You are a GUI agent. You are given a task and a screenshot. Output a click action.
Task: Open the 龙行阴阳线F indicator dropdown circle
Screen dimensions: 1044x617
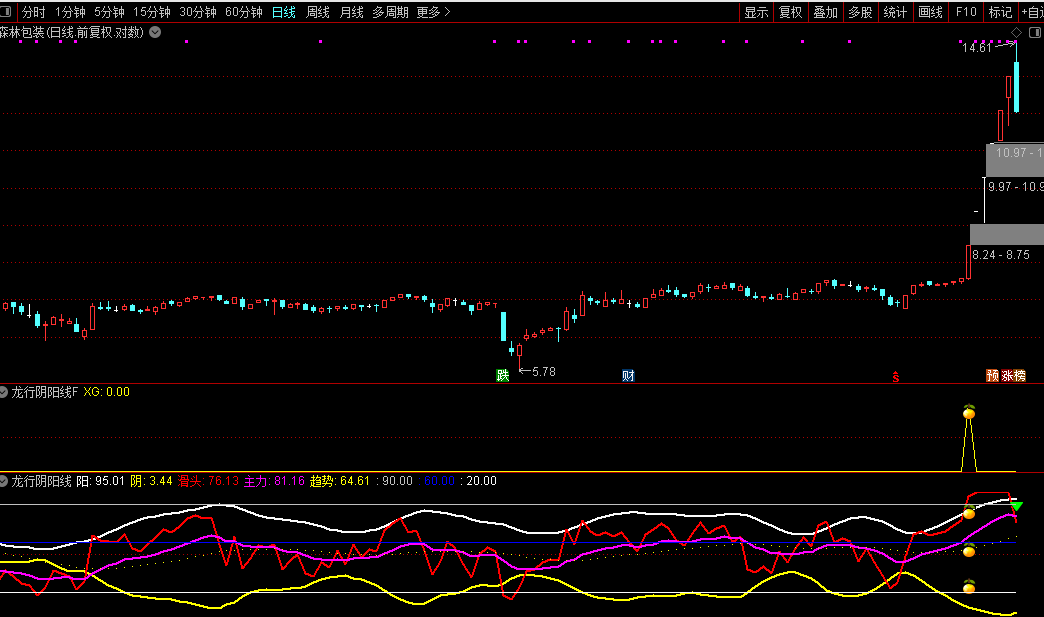3,392
